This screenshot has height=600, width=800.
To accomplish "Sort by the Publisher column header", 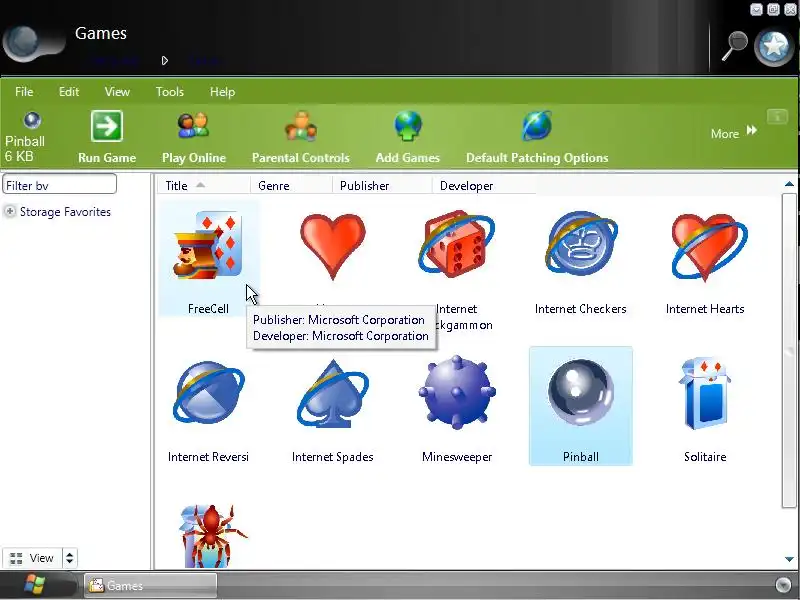I will coord(382,186).
